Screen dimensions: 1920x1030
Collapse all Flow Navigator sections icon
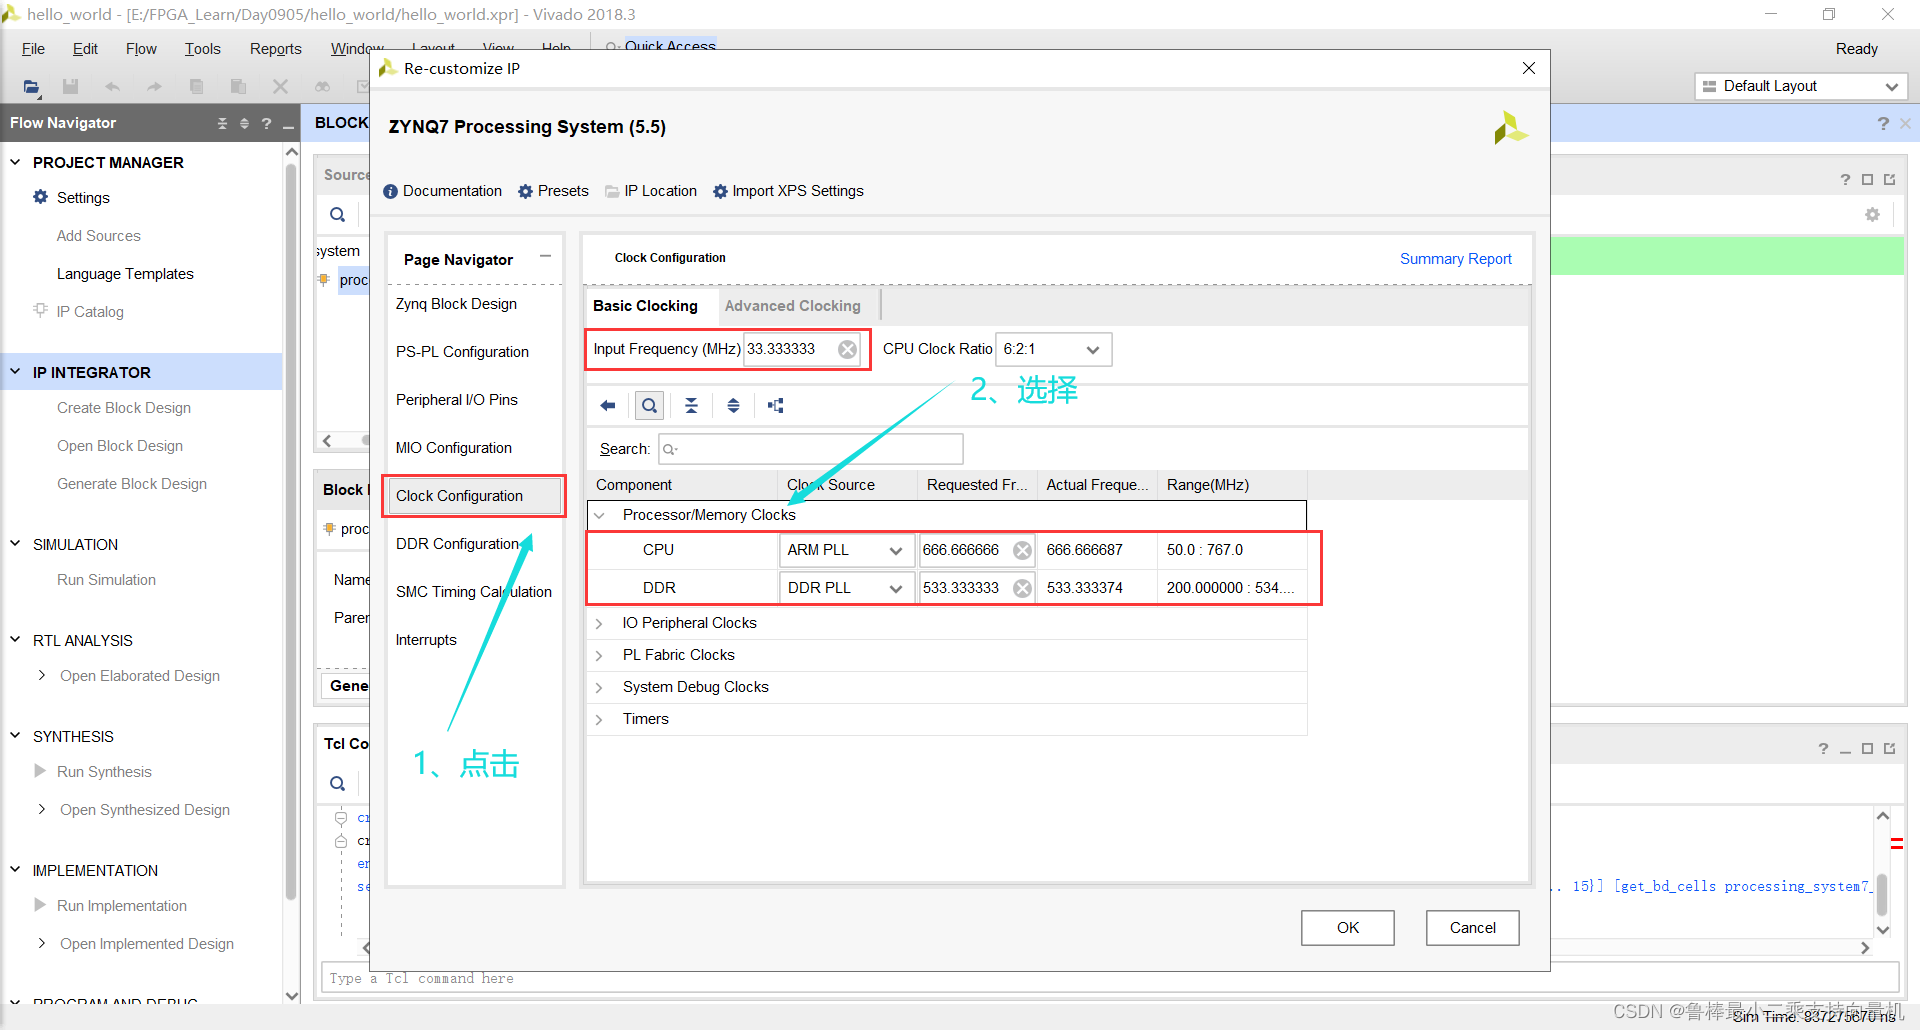pos(222,123)
